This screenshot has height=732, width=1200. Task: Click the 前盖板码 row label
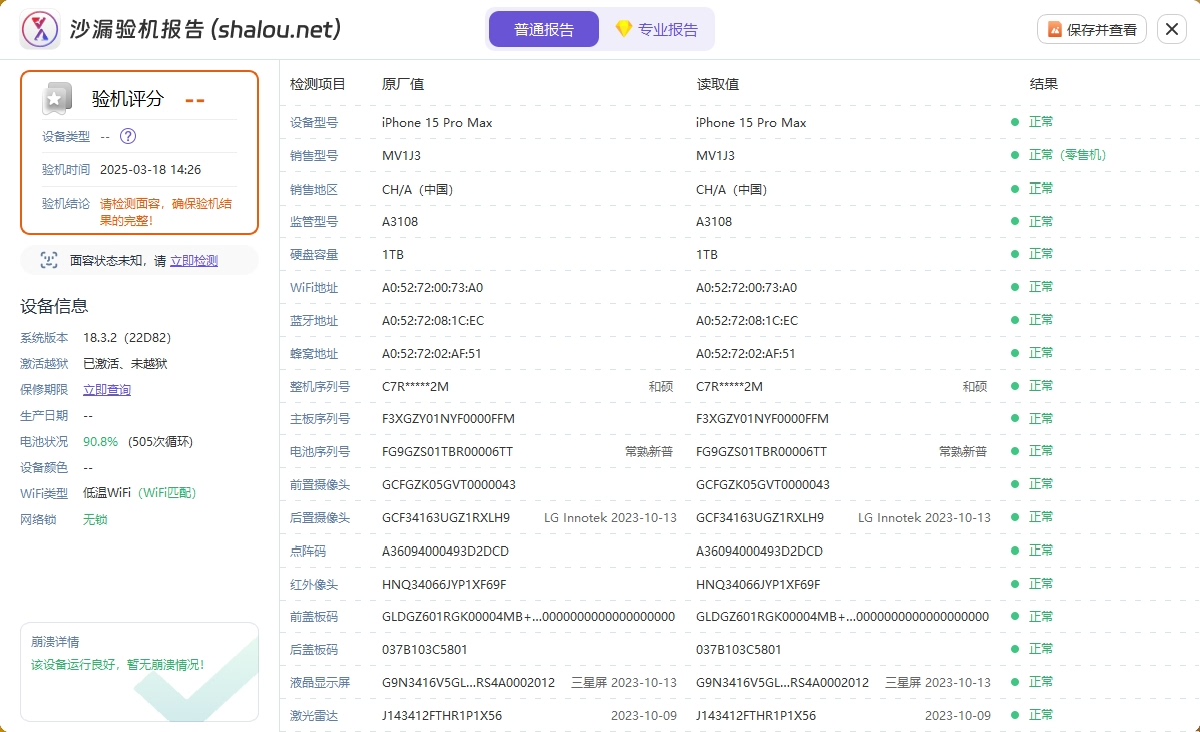tap(314, 616)
